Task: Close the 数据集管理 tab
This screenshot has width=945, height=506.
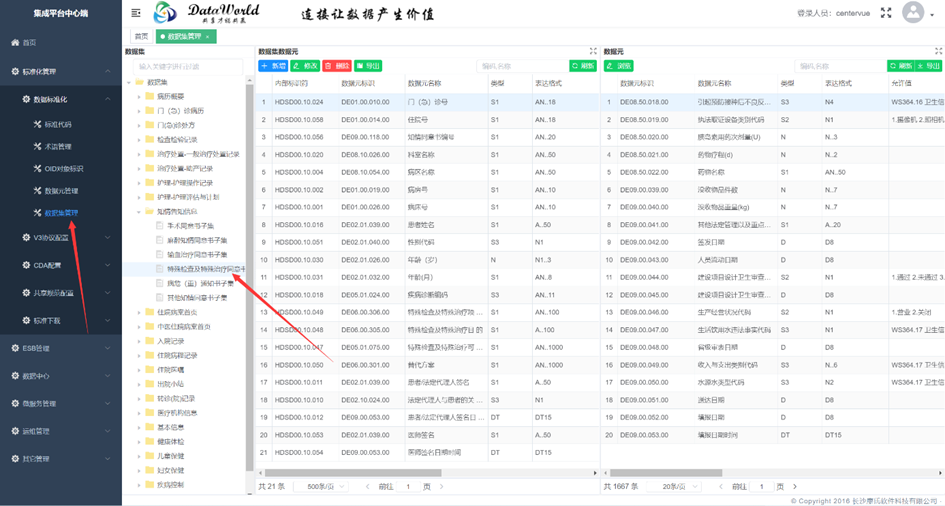Action: tap(207, 37)
